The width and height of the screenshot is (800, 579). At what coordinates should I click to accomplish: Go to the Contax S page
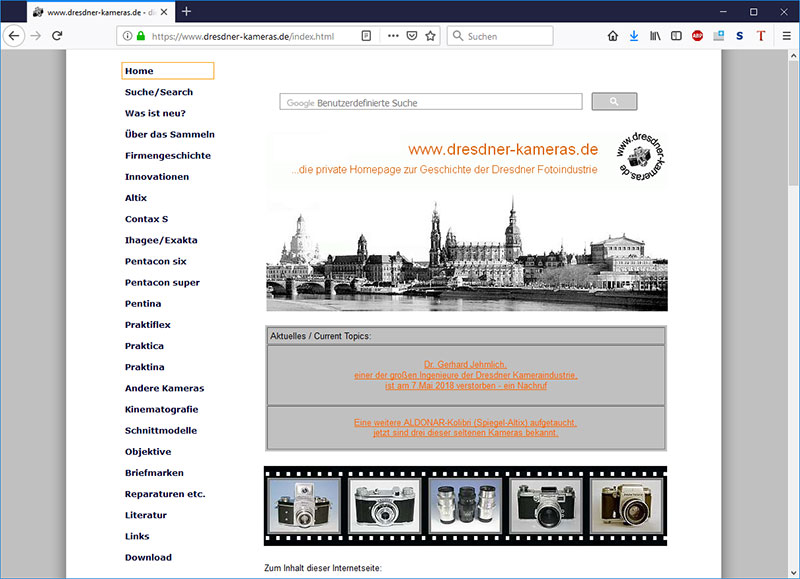(146, 219)
